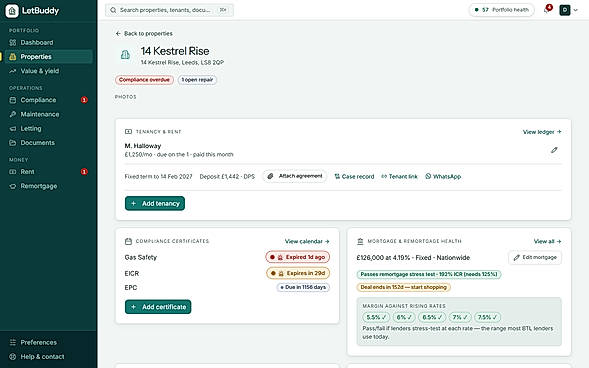
Task: Edit M. Holloway tenancy pencil icon
Action: pyautogui.click(x=554, y=150)
